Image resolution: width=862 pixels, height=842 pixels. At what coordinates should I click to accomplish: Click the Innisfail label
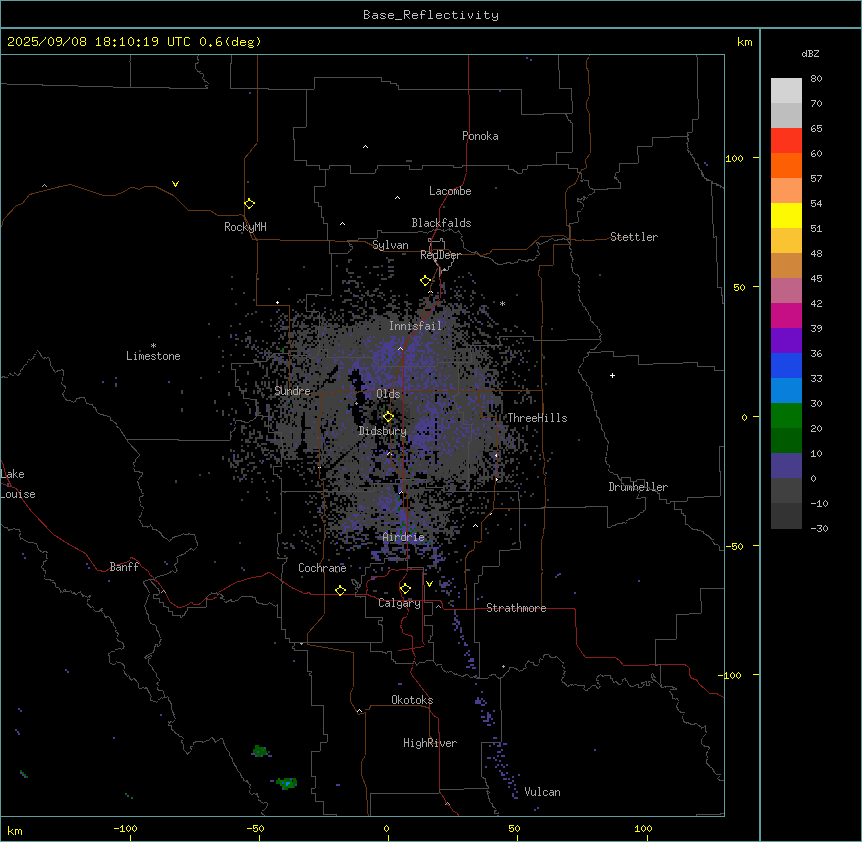click(x=415, y=326)
